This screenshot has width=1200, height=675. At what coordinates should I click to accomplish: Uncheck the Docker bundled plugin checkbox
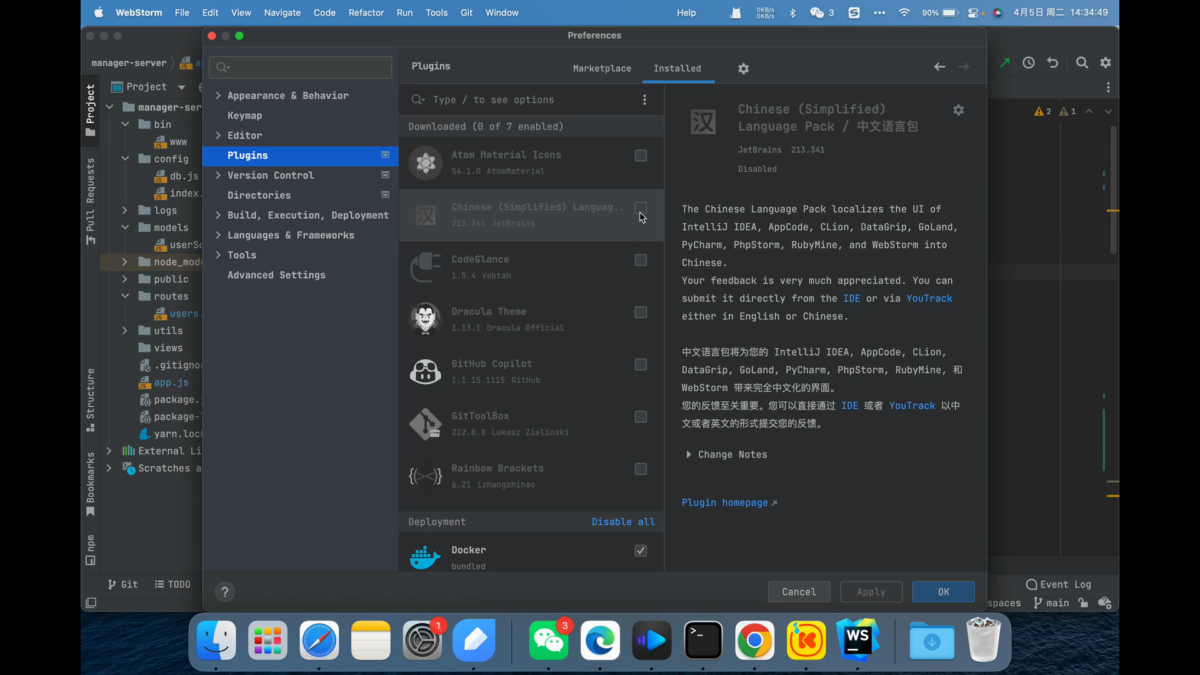(641, 551)
